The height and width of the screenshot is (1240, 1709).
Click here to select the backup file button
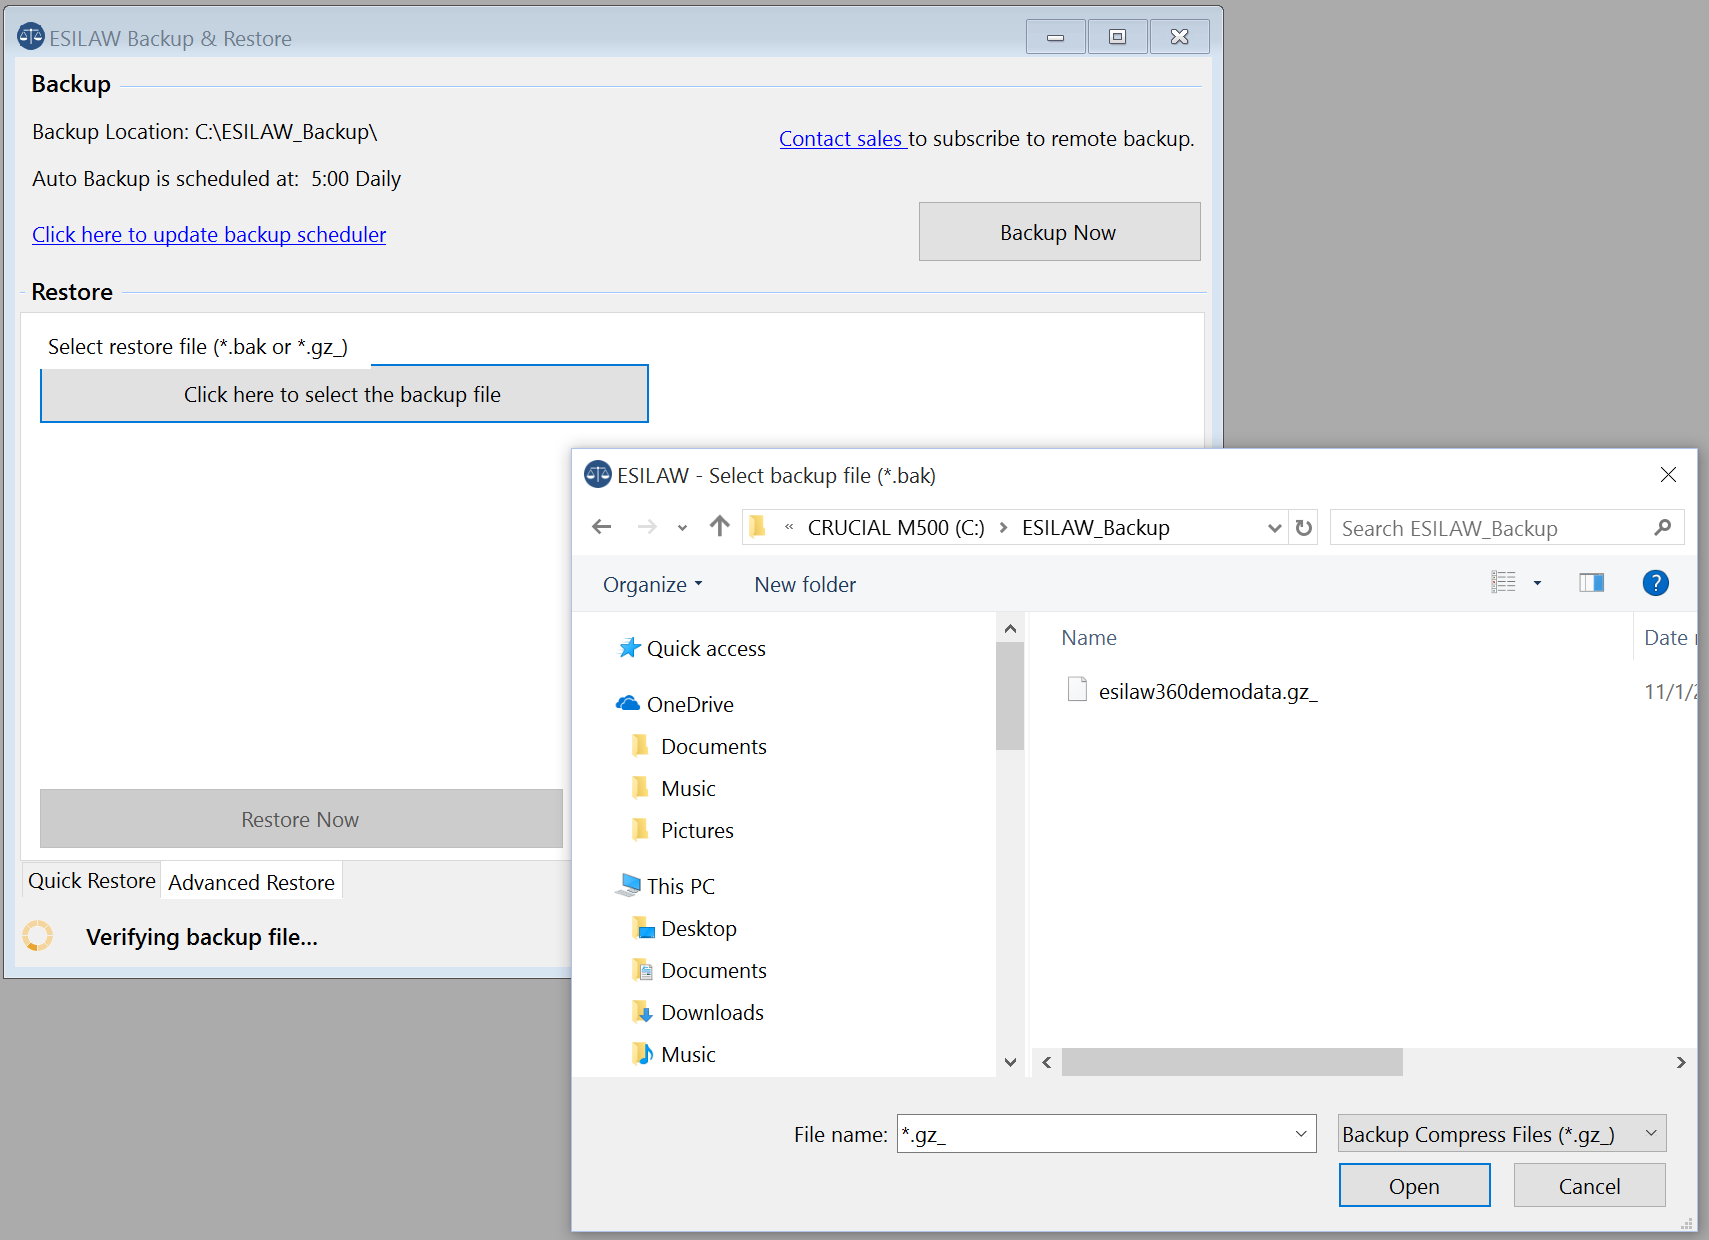point(344,394)
